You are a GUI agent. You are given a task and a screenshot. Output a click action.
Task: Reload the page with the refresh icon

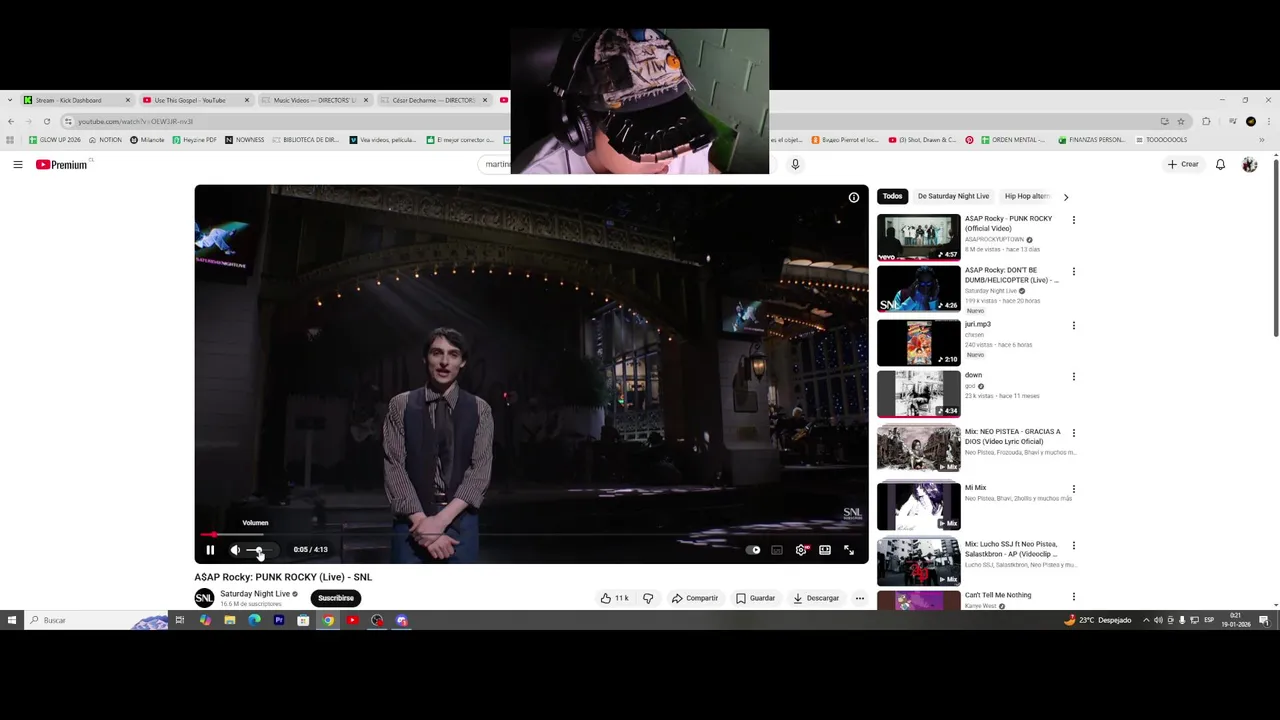(x=46, y=121)
